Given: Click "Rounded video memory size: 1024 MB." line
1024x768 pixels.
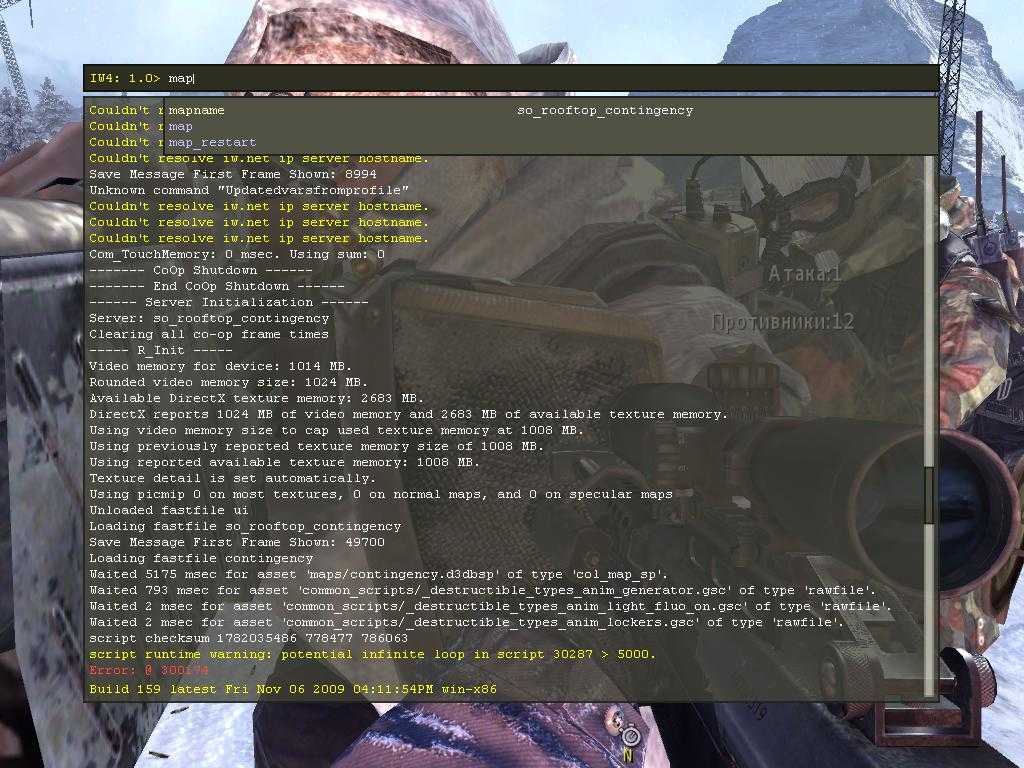Looking at the screenshot, I should click(229, 382).
